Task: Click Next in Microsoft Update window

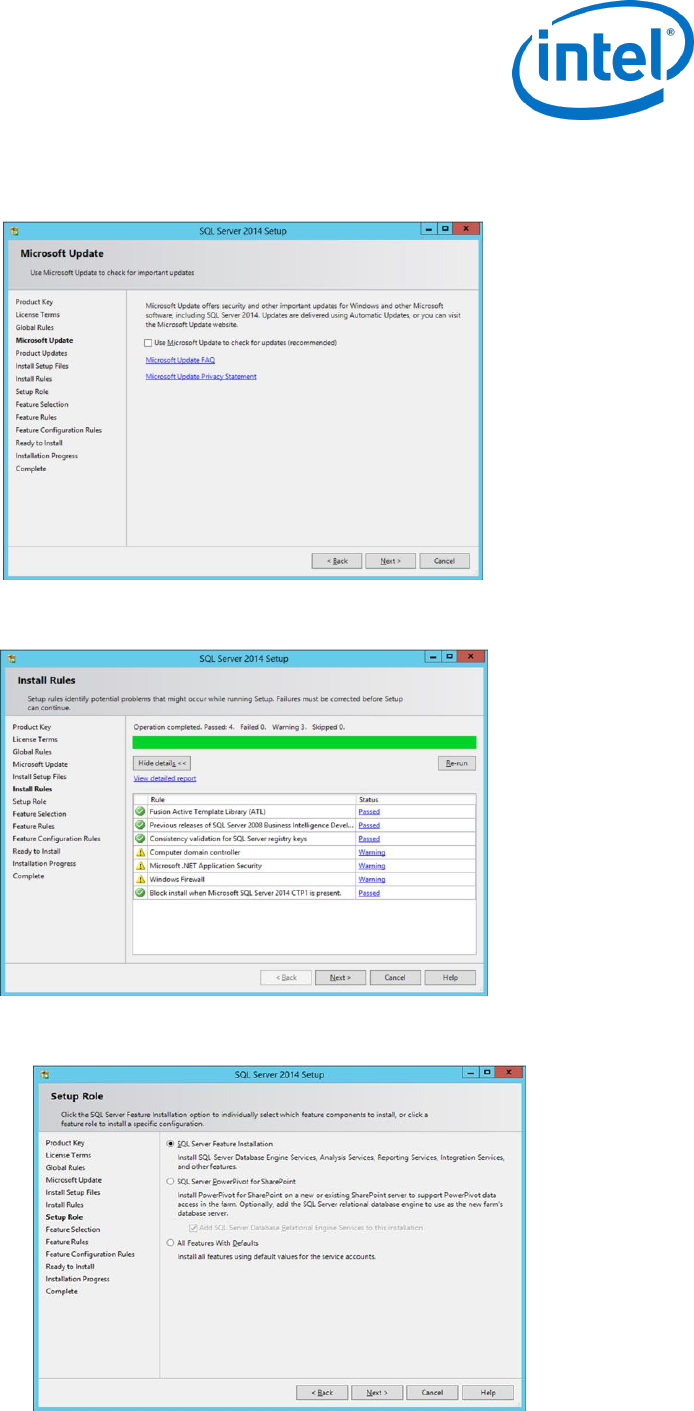Action: coord(391,561)
